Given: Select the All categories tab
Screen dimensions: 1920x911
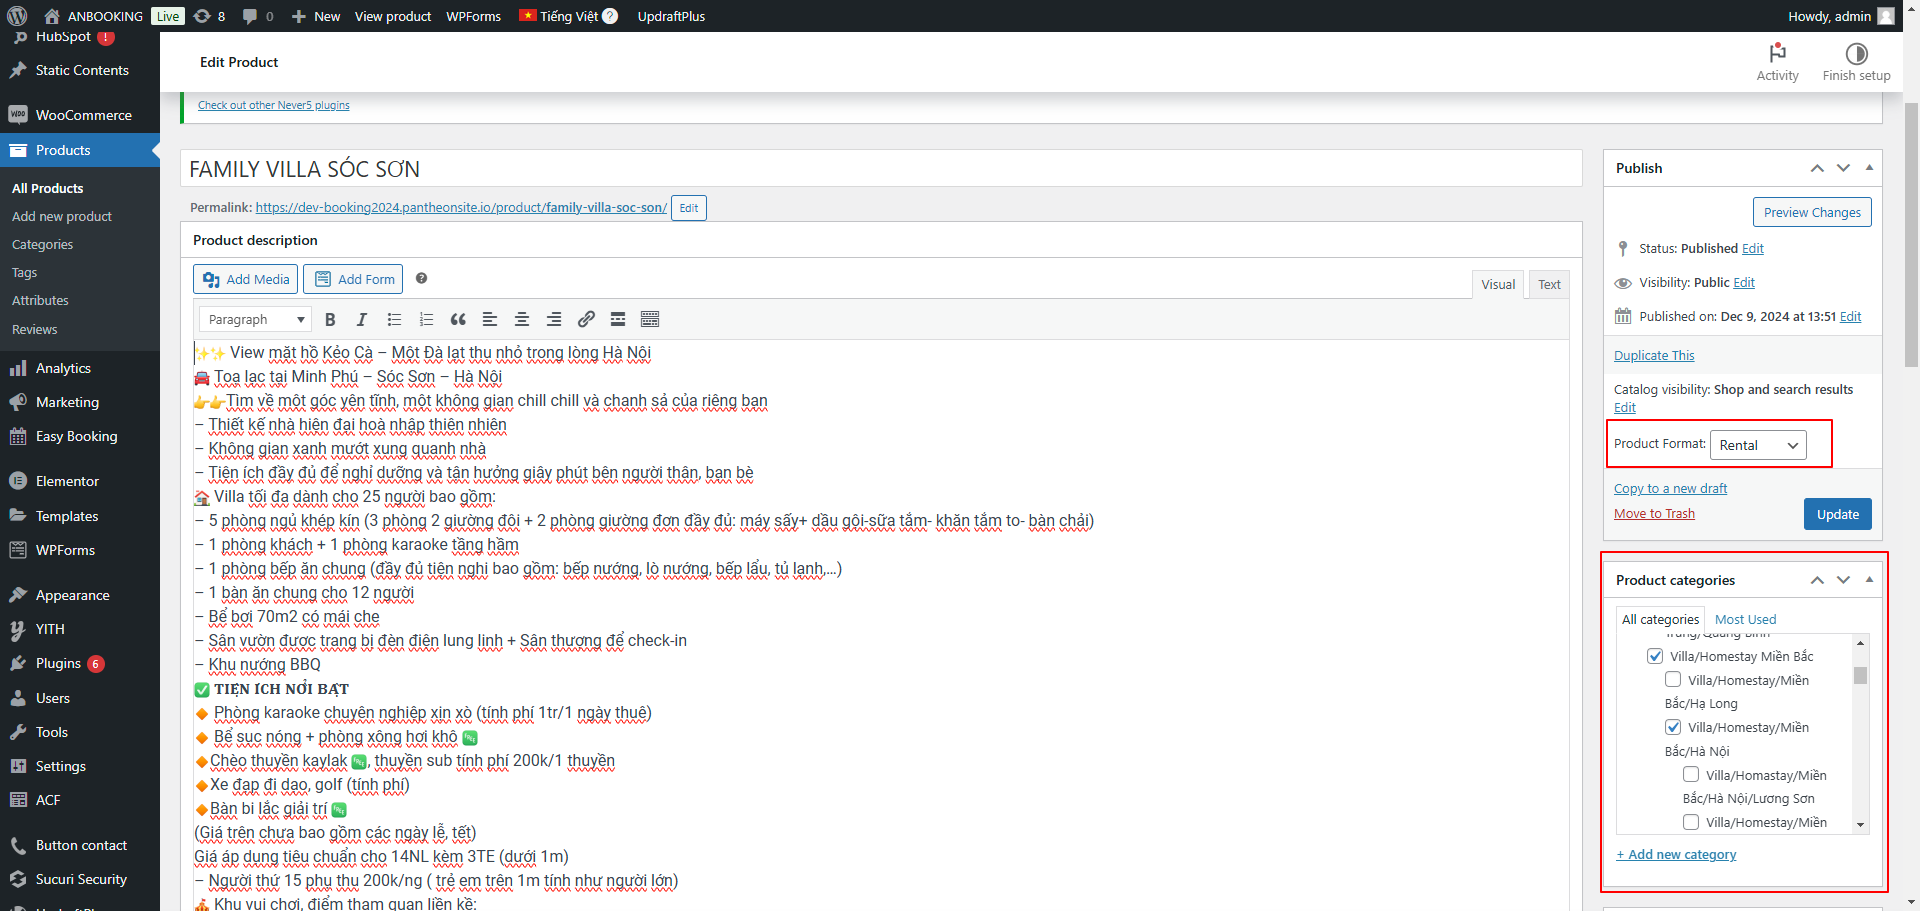Looking at the screenshot, I should coord(1660,619).
